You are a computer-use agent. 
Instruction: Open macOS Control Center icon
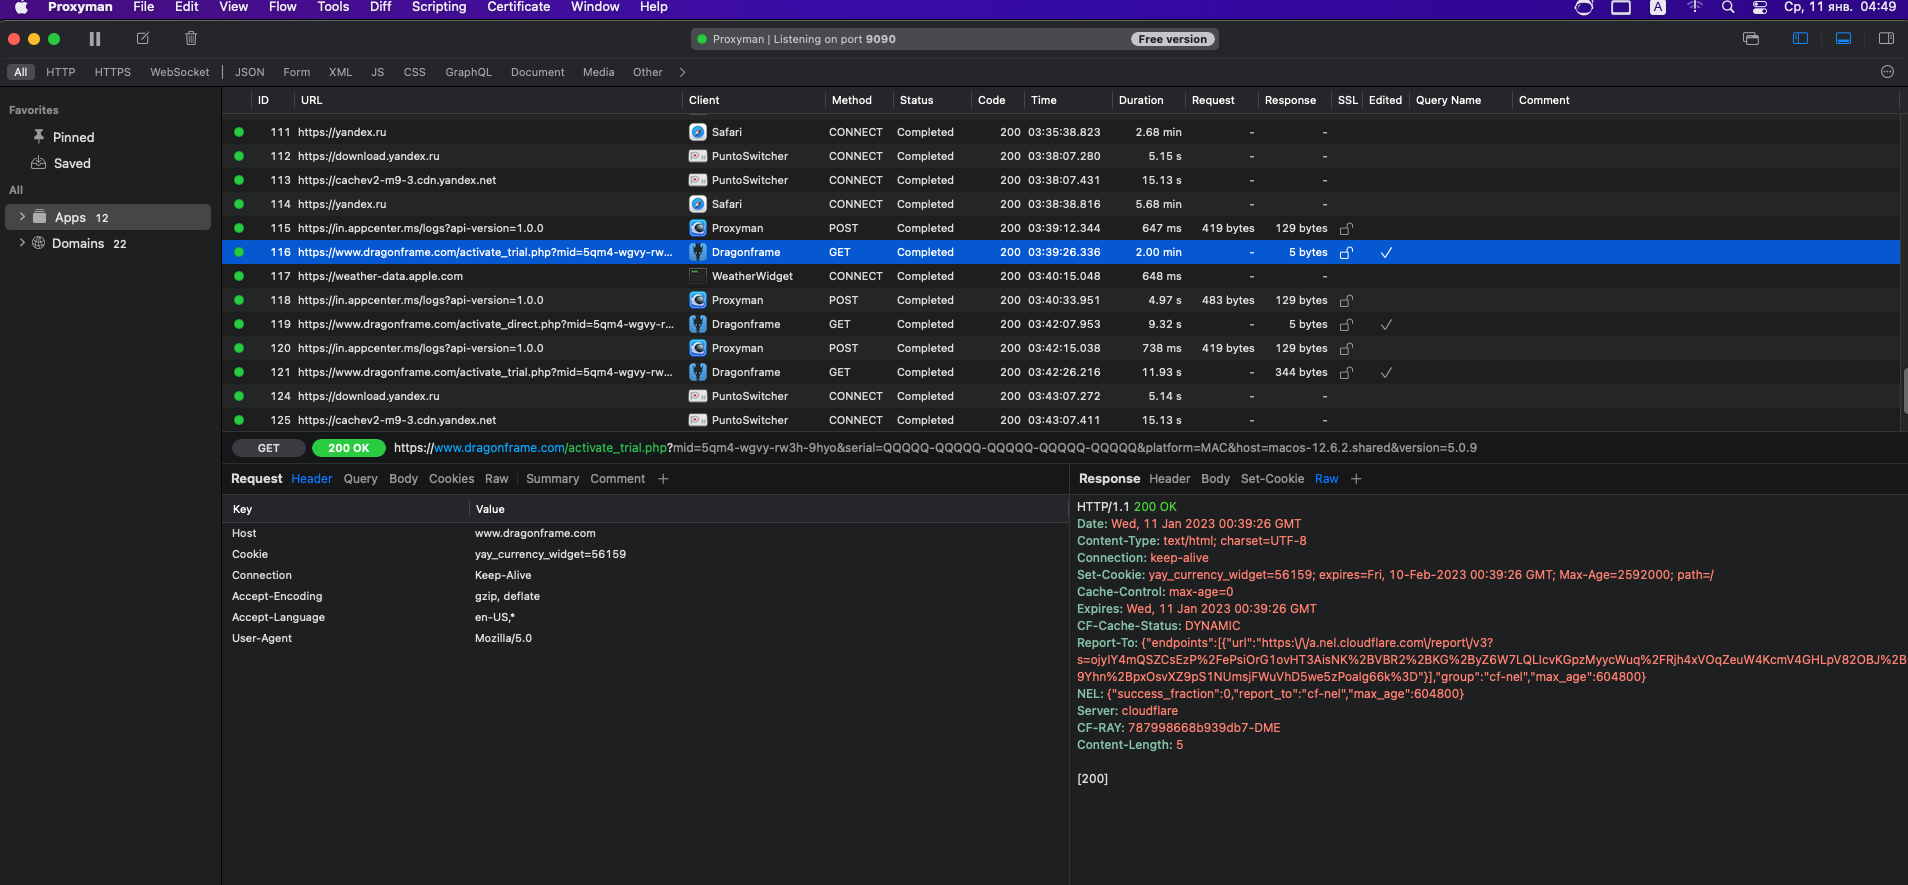(x=1760, y=7)
